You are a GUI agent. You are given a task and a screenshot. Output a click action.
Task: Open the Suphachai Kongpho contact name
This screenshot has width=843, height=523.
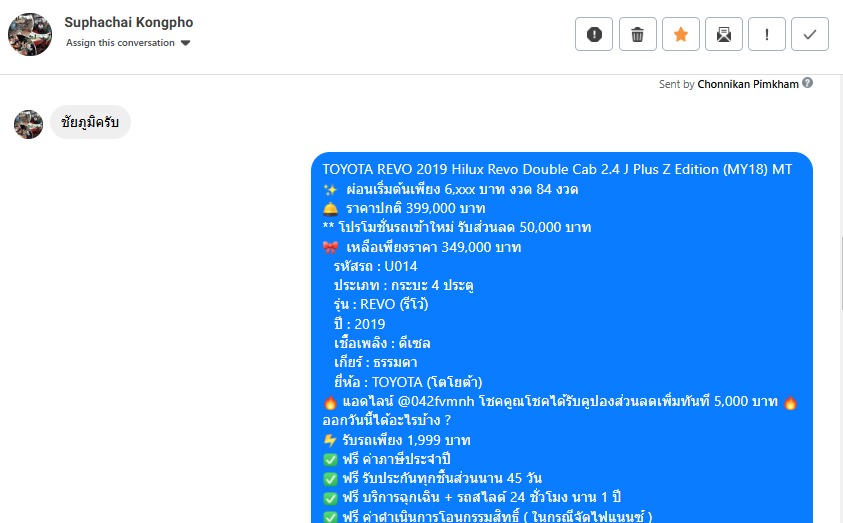point(128,22)
